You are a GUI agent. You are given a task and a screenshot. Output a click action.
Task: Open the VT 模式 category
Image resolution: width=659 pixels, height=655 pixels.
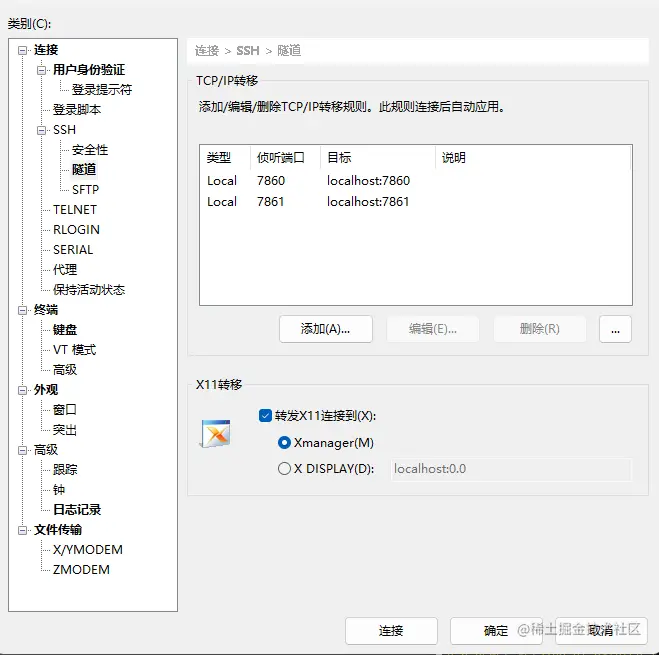tap(74, 350)
